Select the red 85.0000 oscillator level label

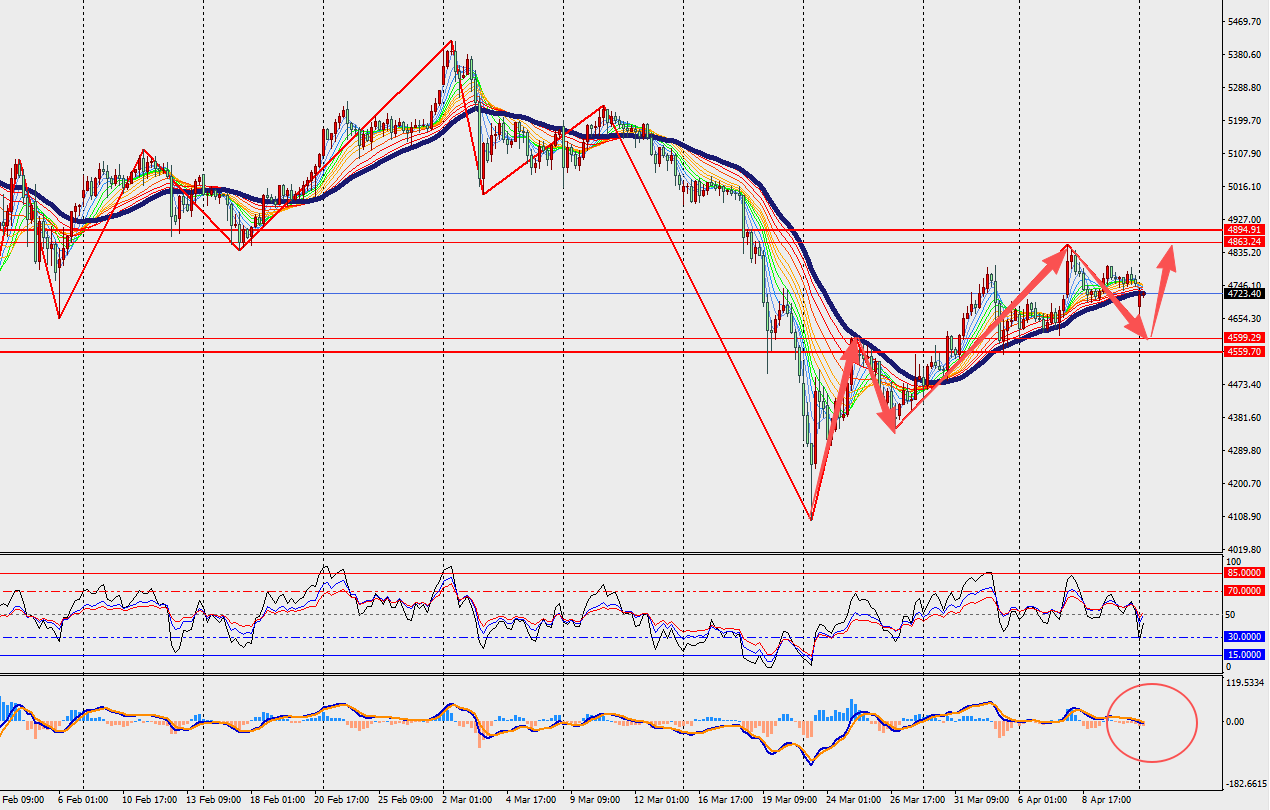[1243, 573]
